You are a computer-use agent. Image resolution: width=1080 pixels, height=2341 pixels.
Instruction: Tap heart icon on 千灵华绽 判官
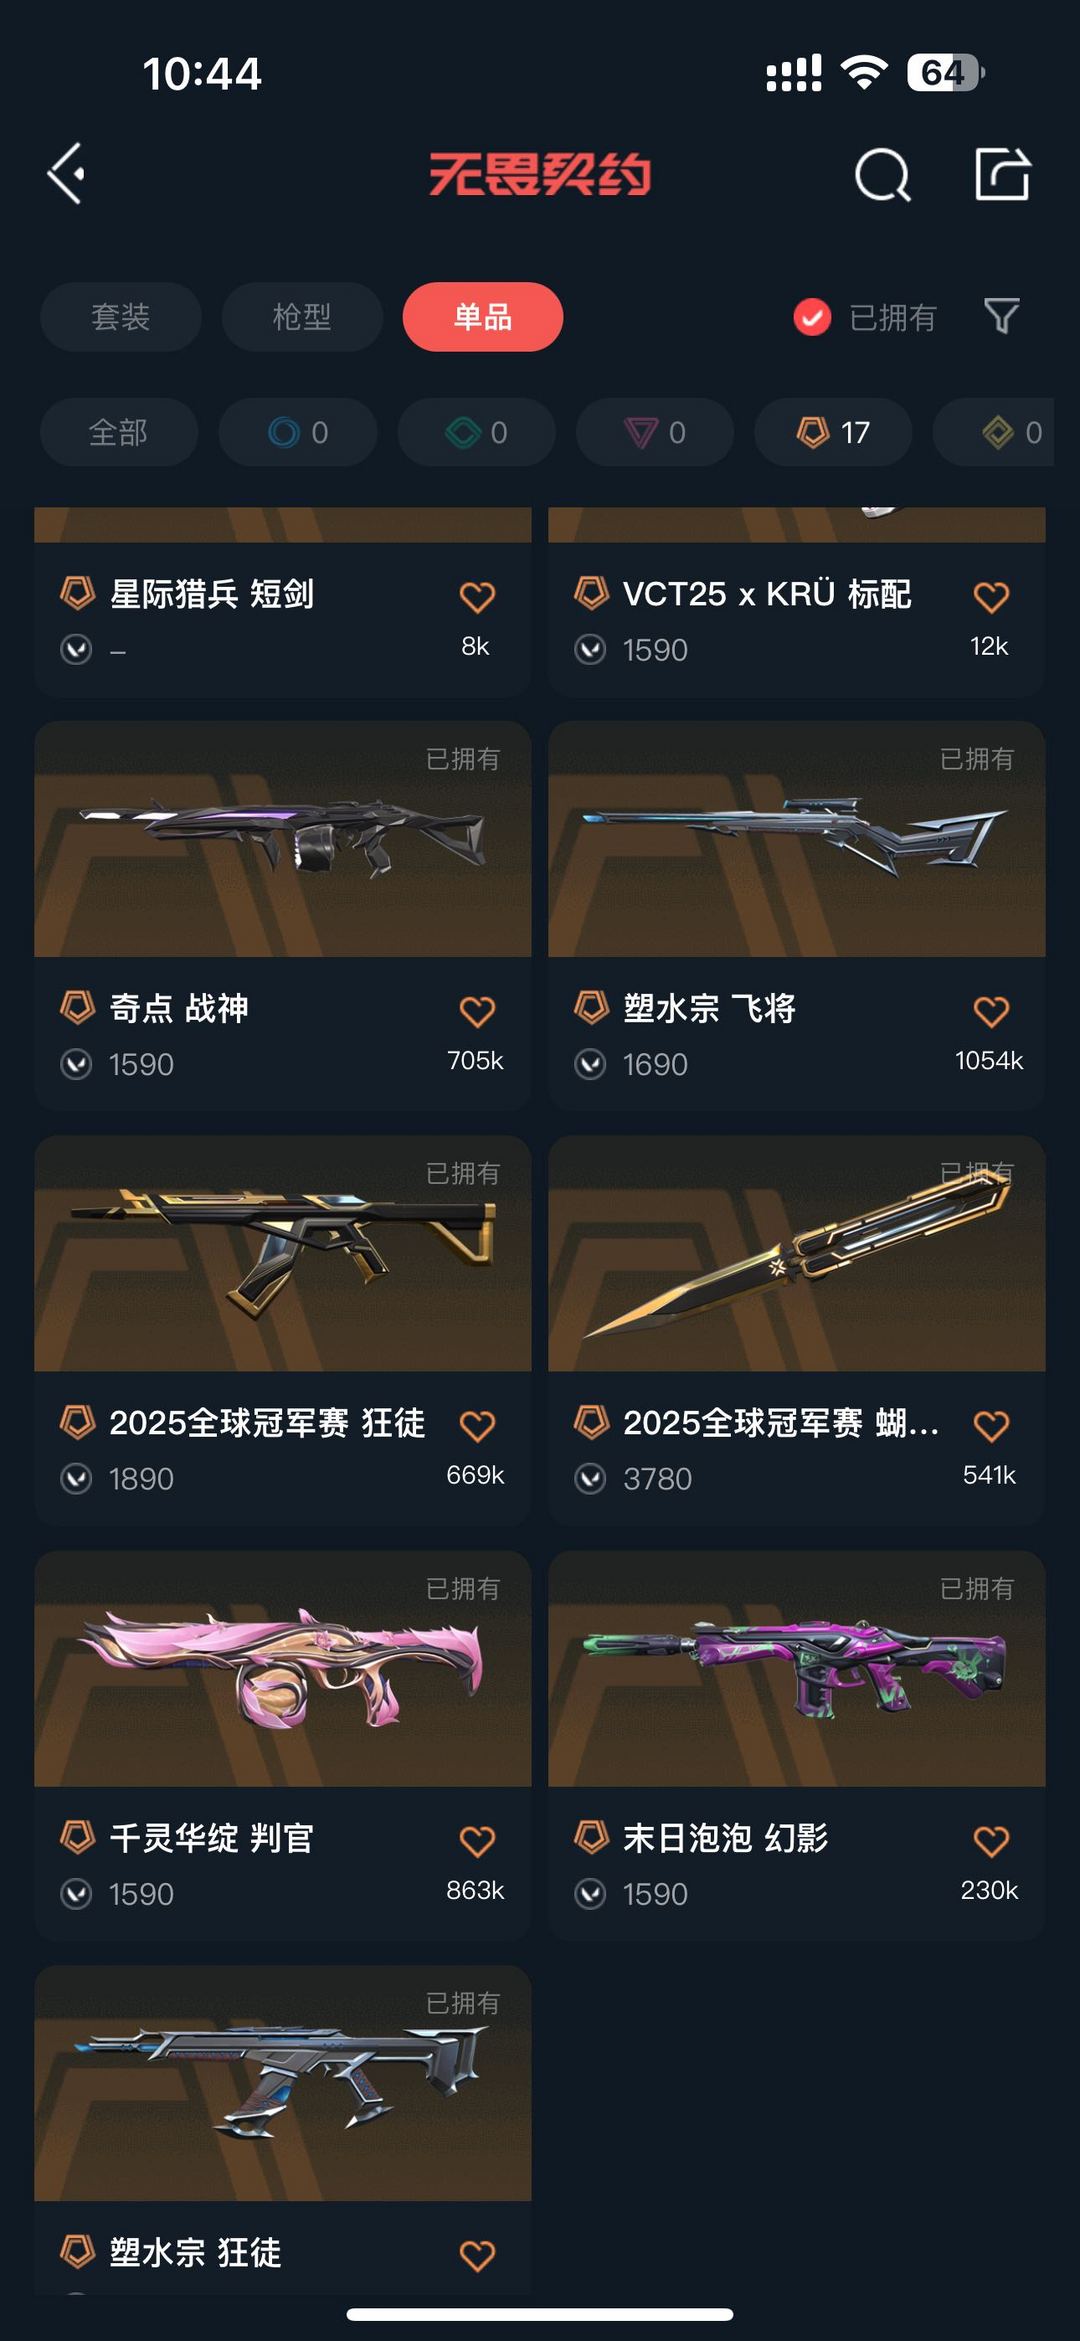click(x=477, y=1841)
